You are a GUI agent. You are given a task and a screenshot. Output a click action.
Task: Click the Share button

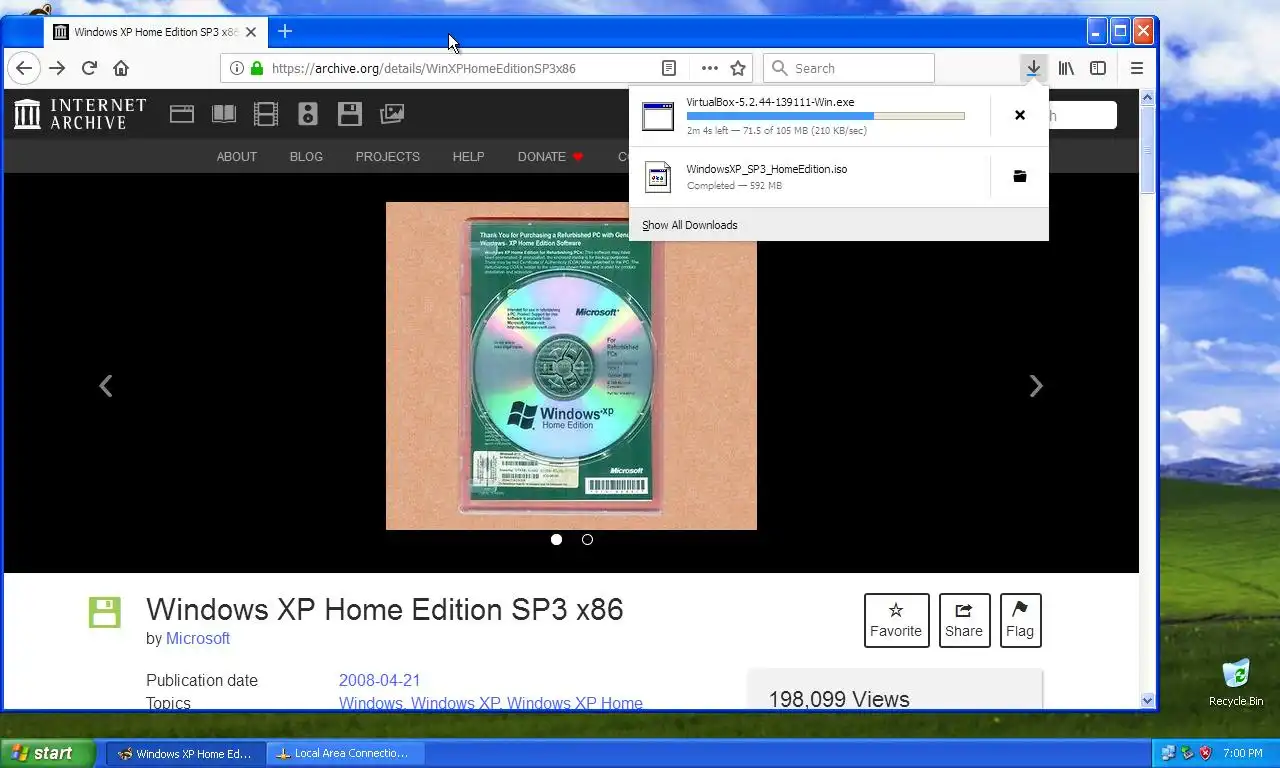point(964,620)
